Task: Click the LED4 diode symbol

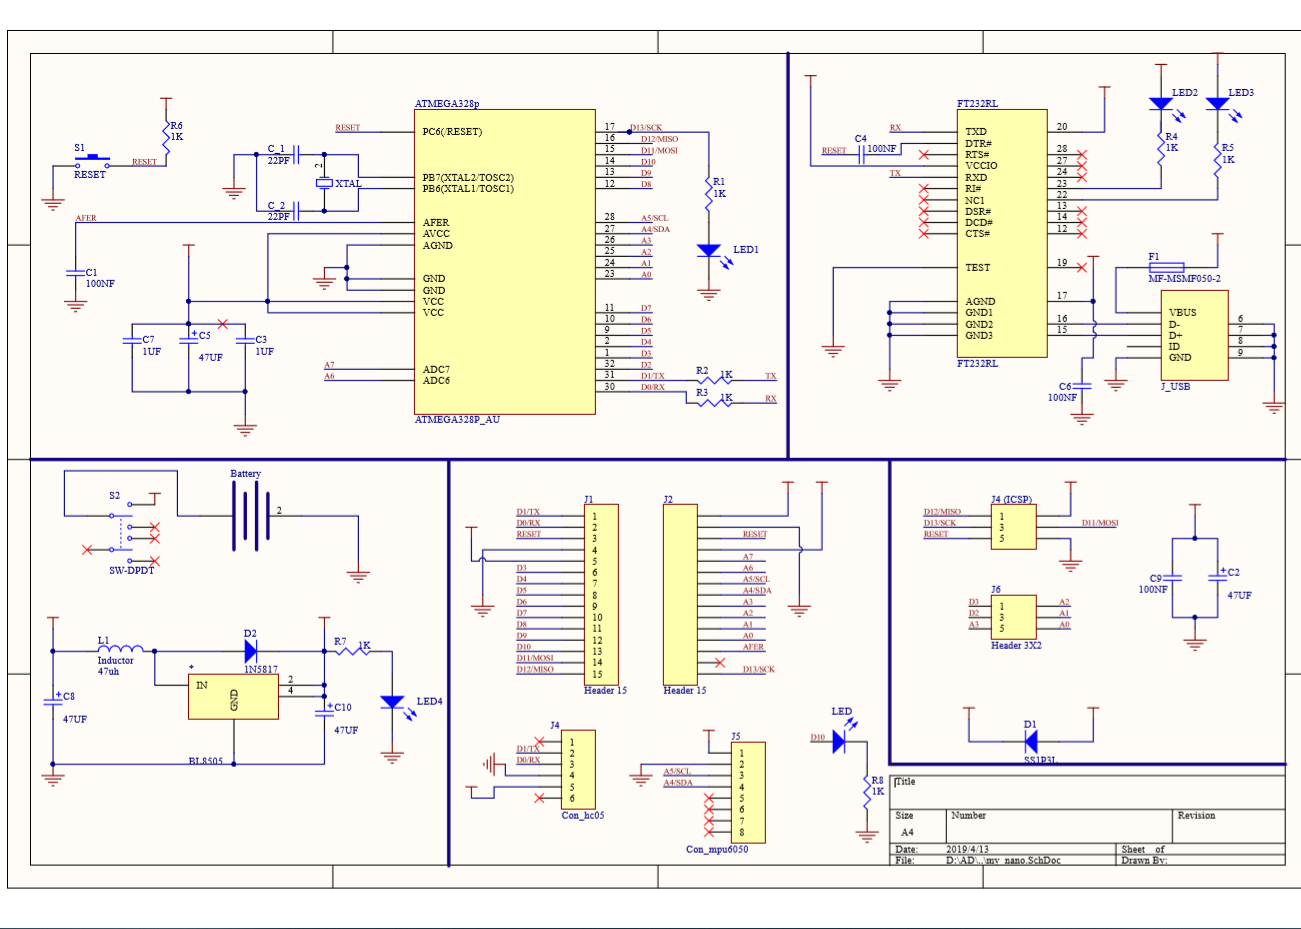Action: click(392, 703)
